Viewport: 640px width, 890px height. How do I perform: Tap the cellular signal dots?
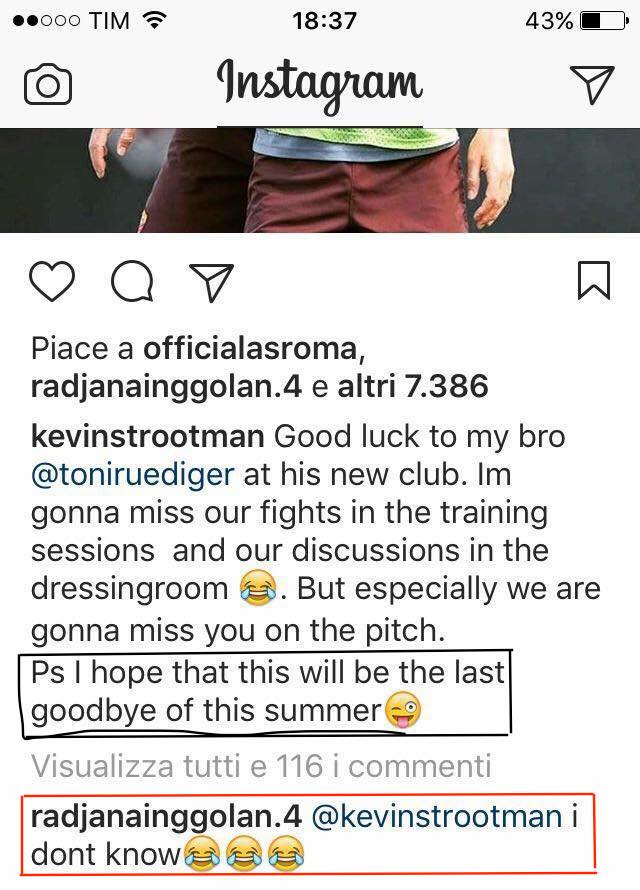(x=46, y=21)
